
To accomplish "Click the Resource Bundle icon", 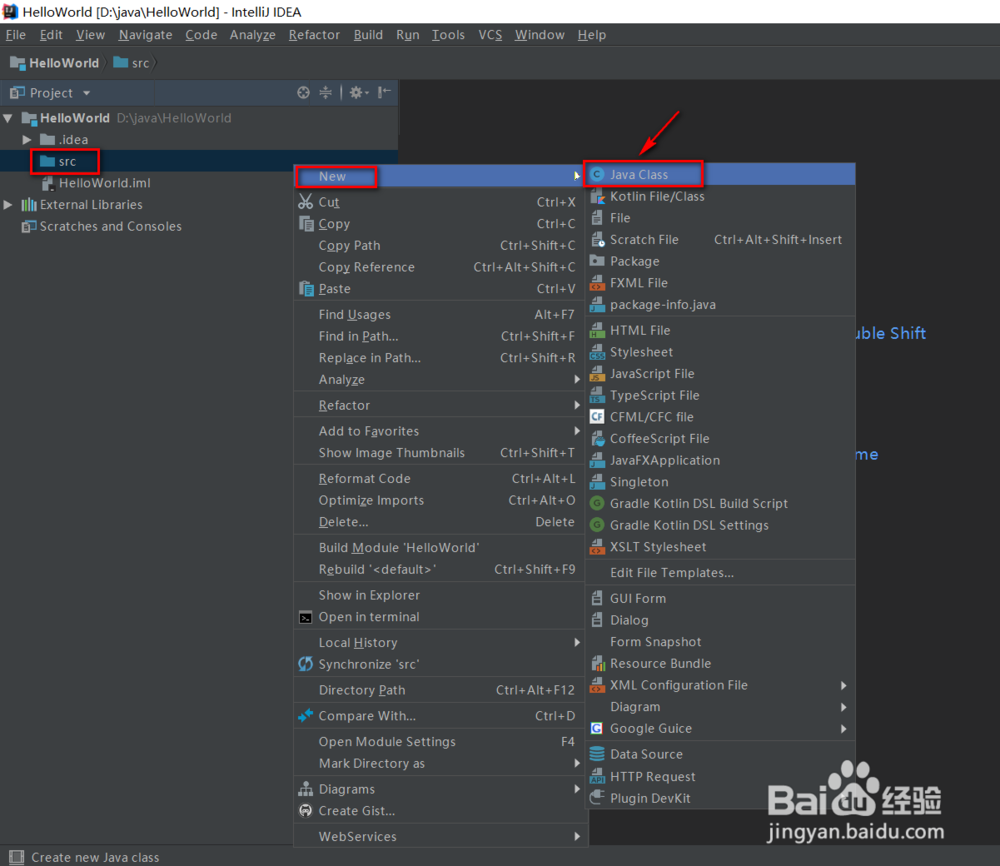I will point(597,663).
